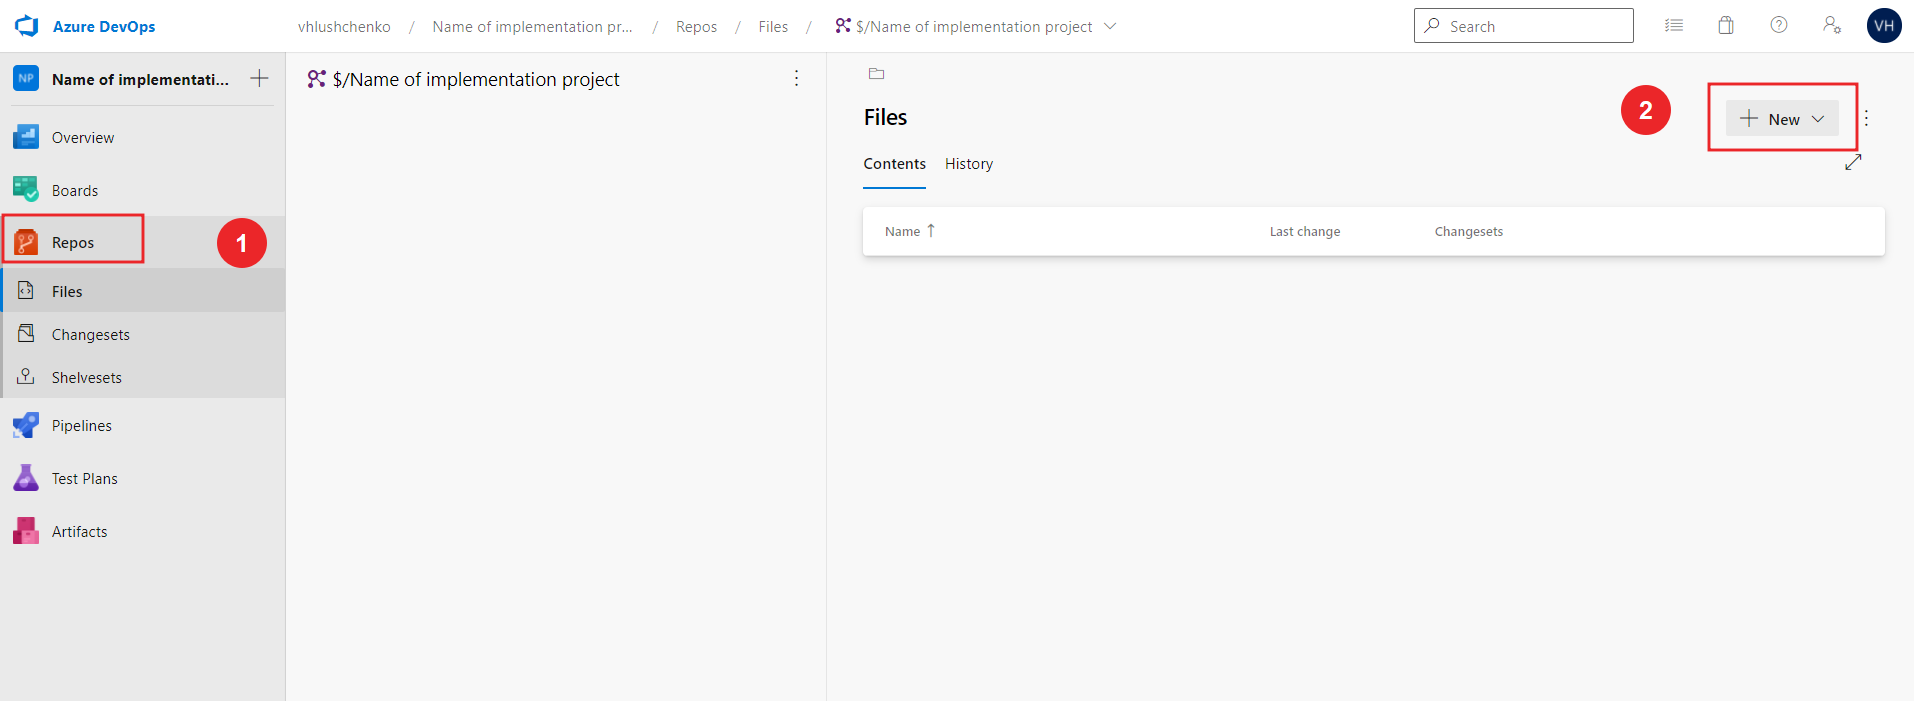This screenshot has height=701, width=1914.
Task: Open the User settings icon
Action: point(1832,25)
